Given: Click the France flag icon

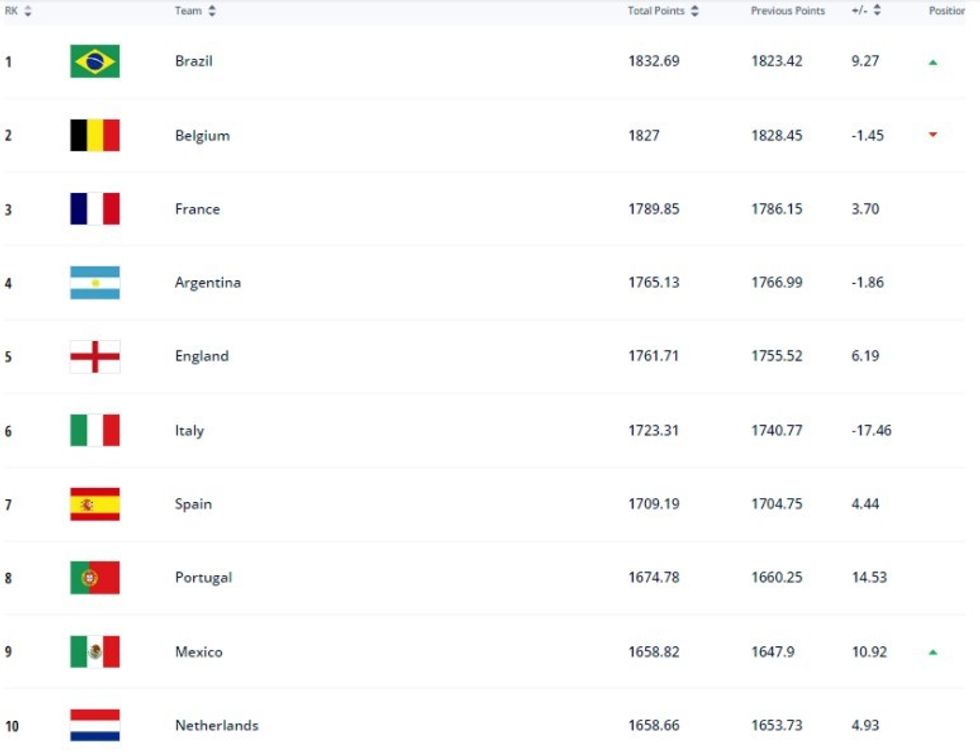Looking at the screenshot, I should click(95, 209).
